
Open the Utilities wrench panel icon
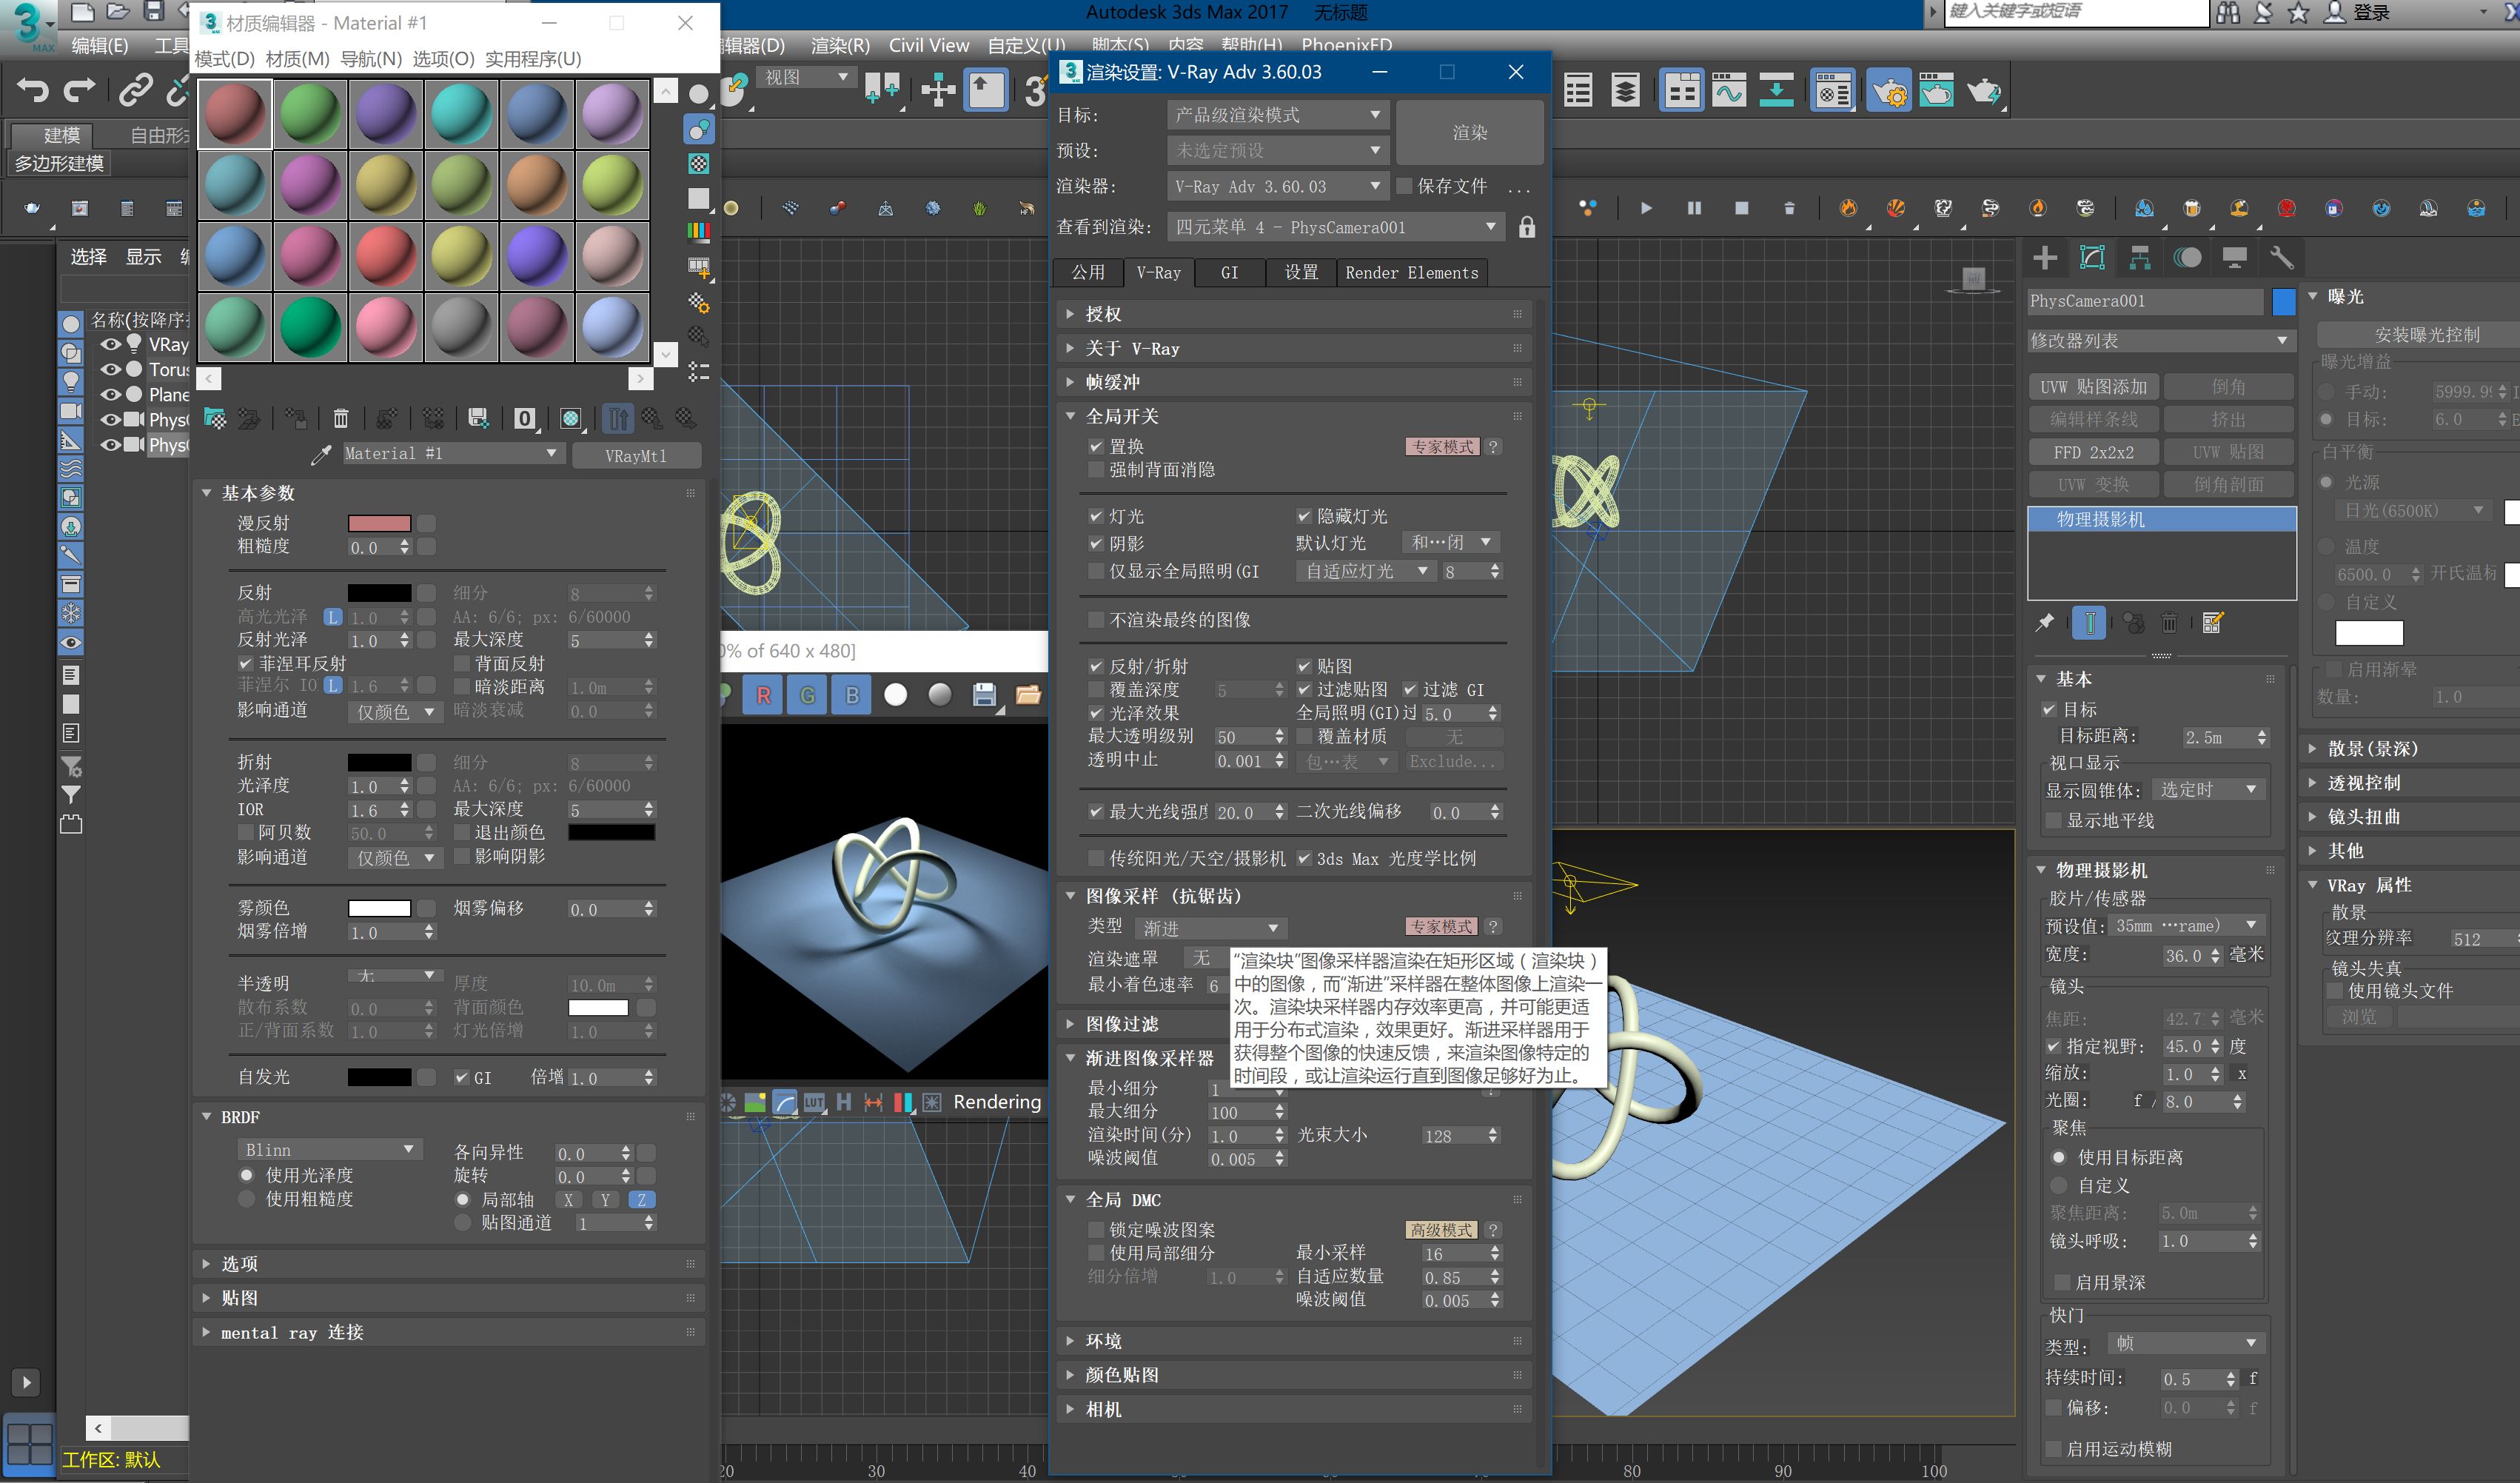pyautogui.click(x=2281, y=257)
